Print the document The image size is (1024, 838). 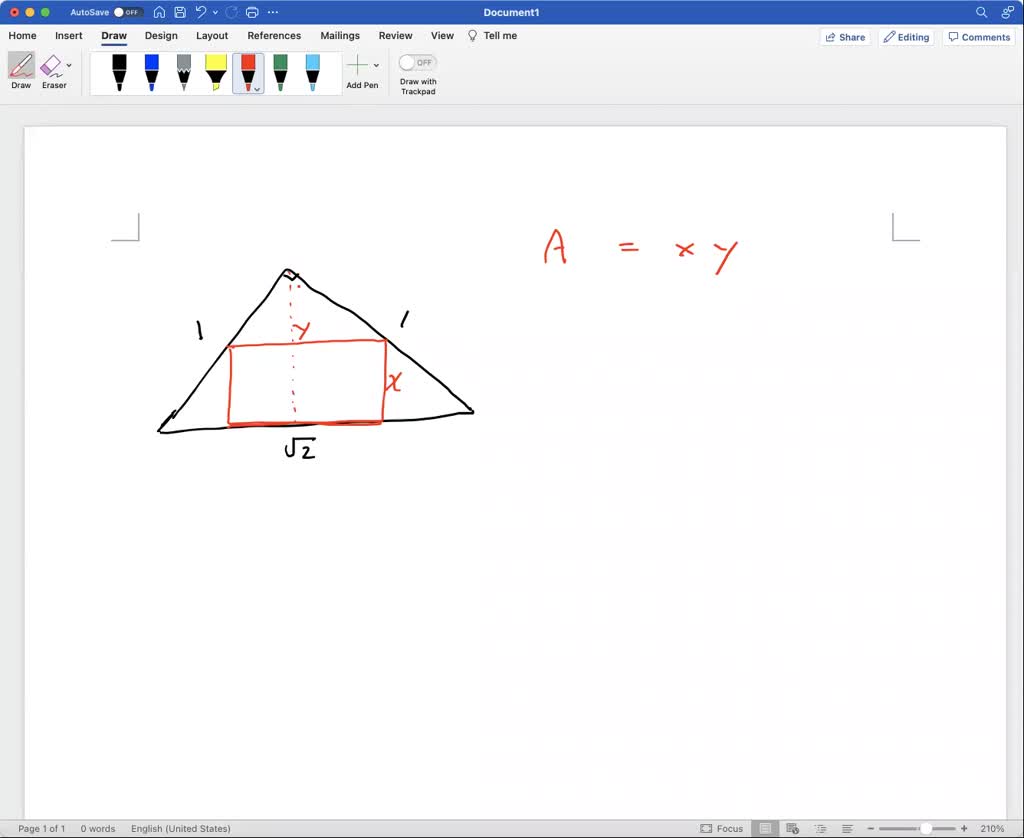click(252, 12)
